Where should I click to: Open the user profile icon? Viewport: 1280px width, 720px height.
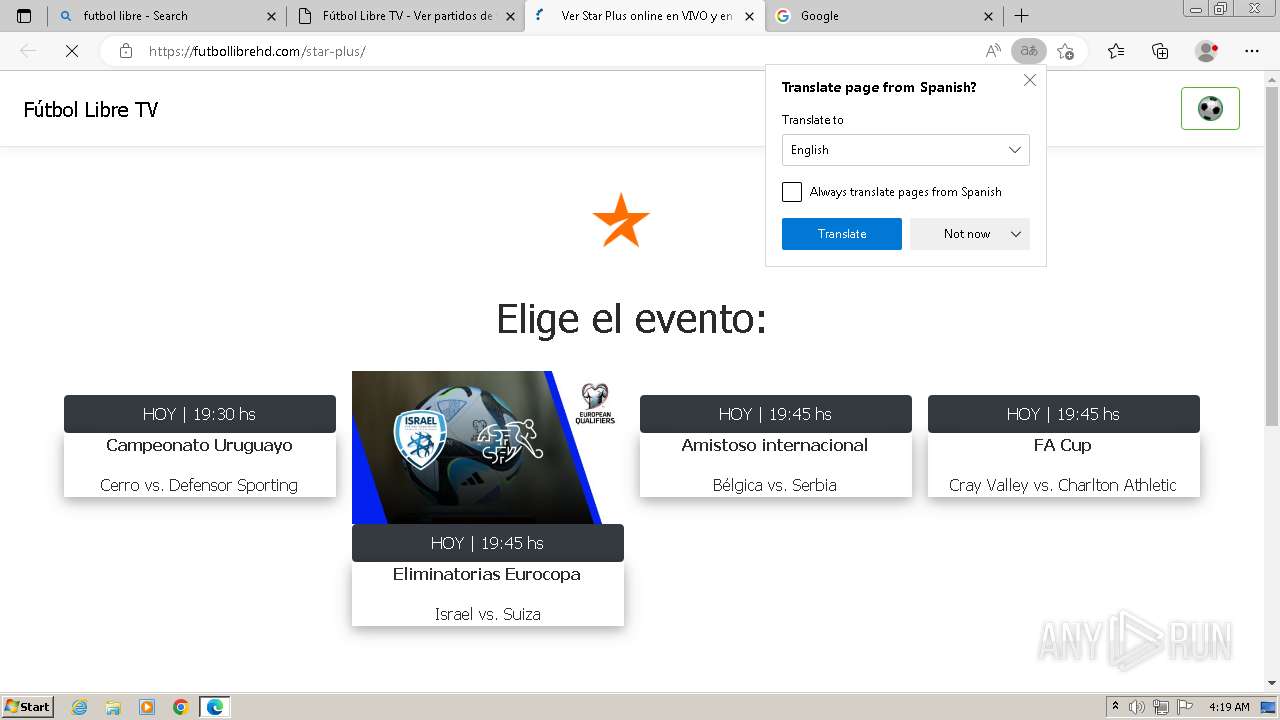click(1207, 51)
